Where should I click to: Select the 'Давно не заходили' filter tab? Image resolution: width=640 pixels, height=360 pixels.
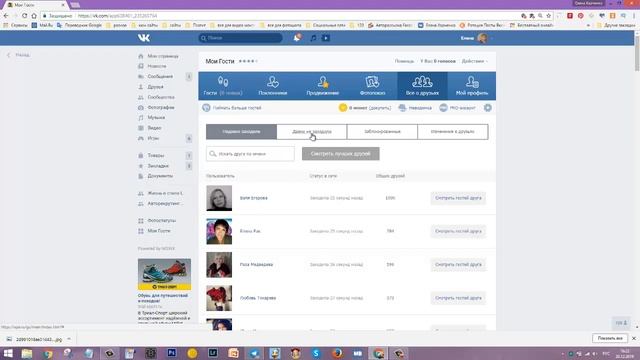[312, 132]
